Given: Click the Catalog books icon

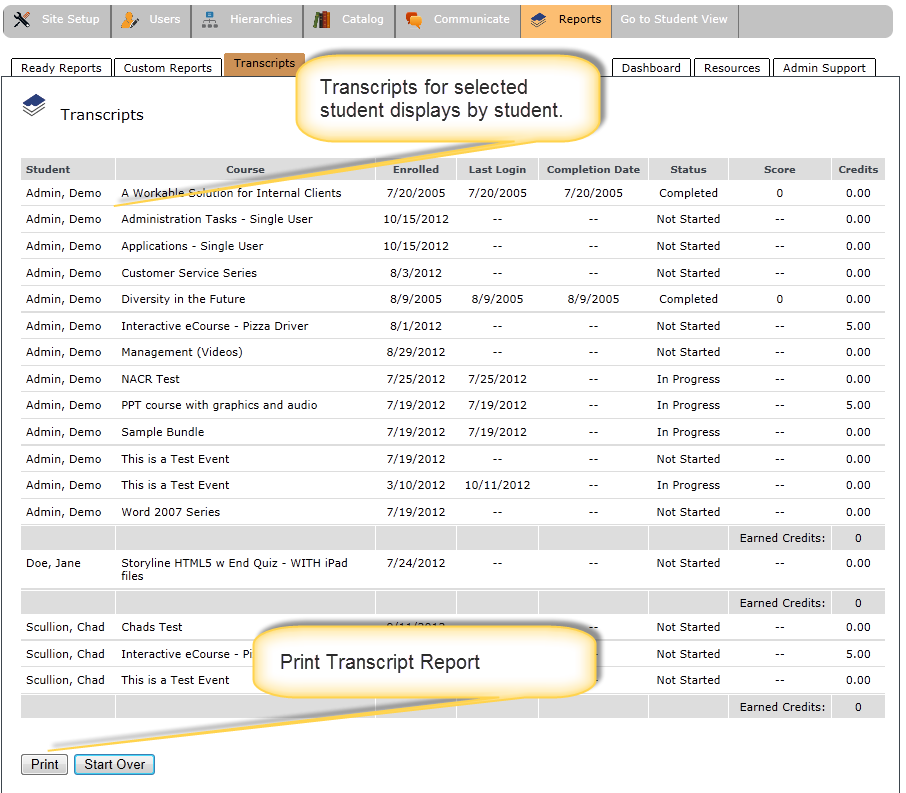Looking at the screenshot, I should 322,20.
